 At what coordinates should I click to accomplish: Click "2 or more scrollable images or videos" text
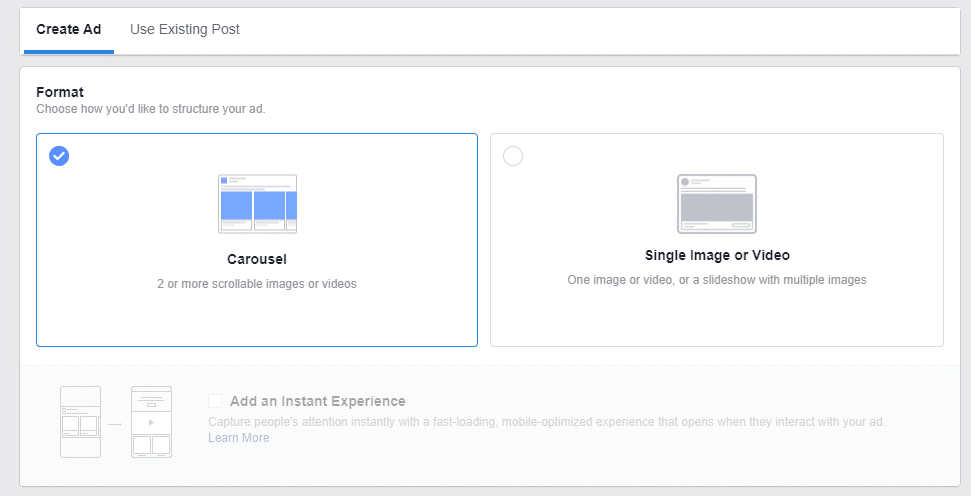coord(257,284)
